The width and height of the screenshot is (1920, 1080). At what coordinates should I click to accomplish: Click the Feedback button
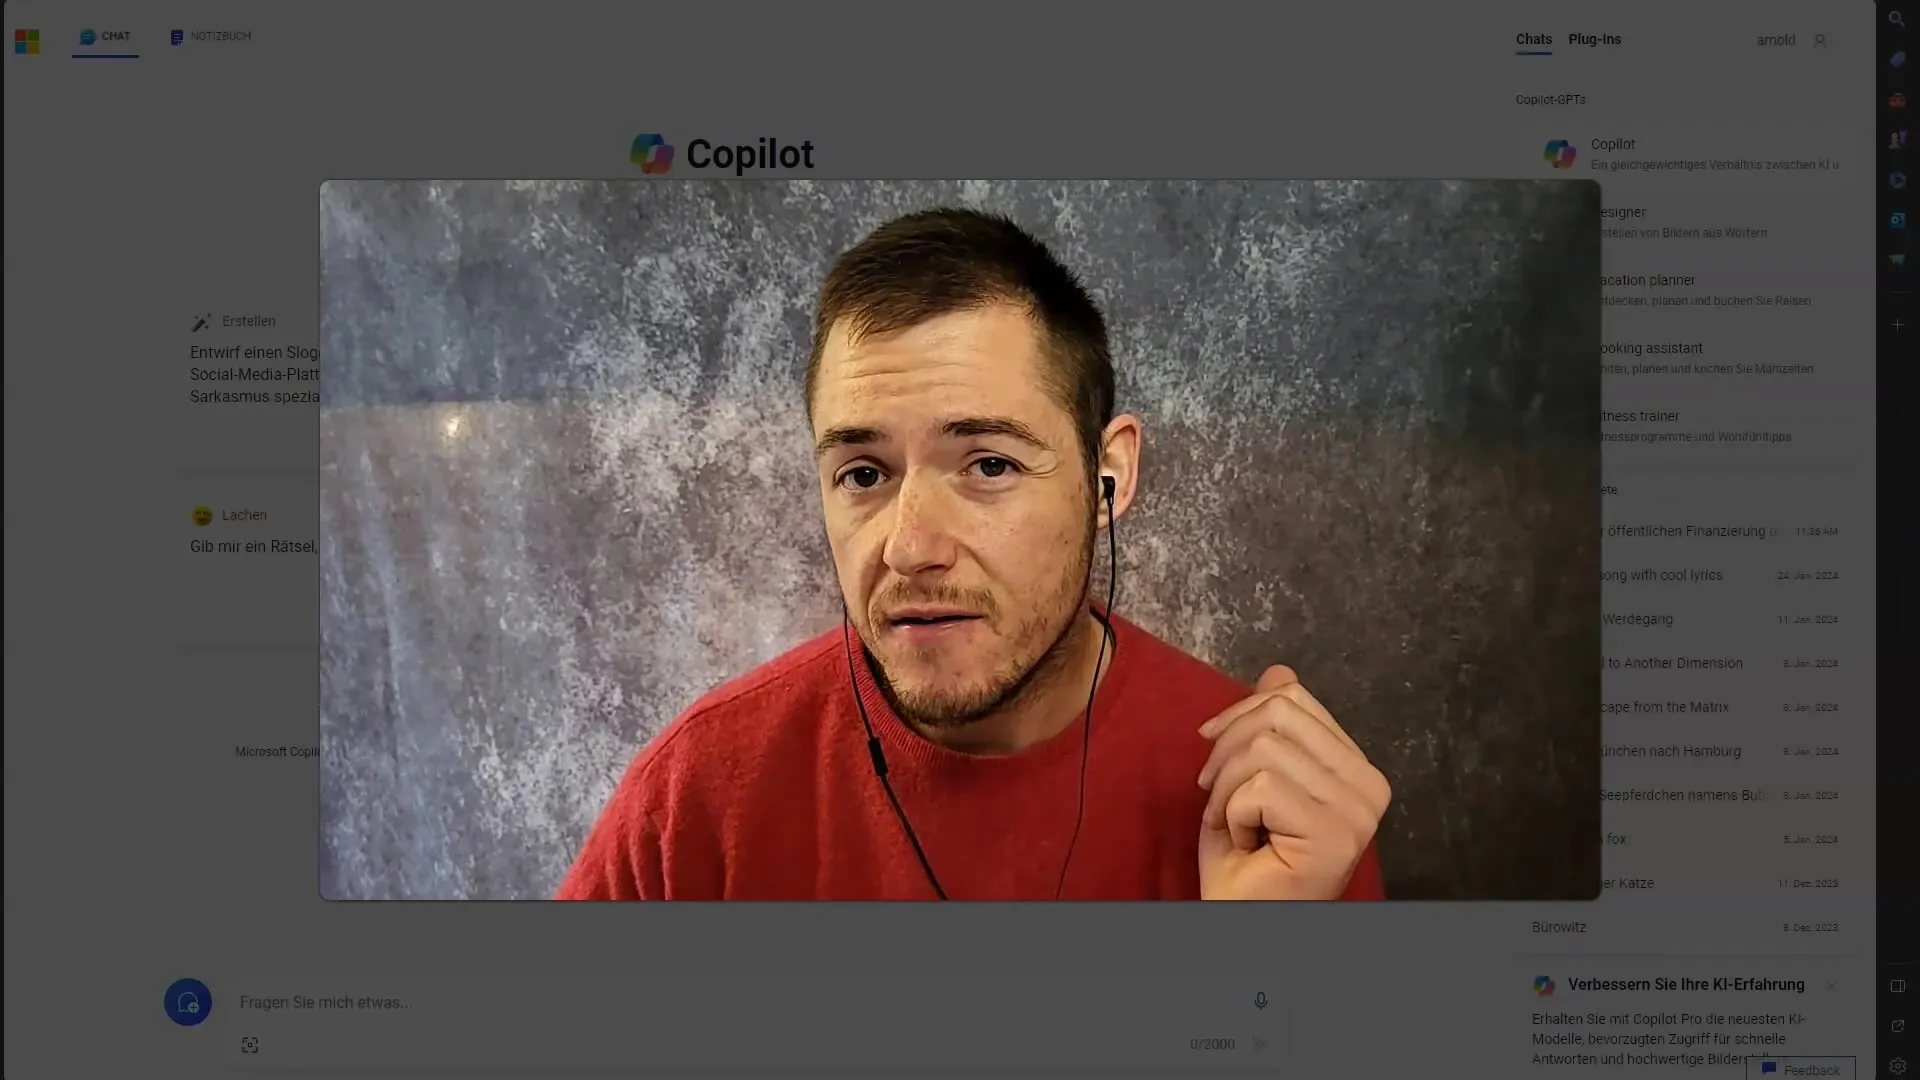pos(1807,1068)
